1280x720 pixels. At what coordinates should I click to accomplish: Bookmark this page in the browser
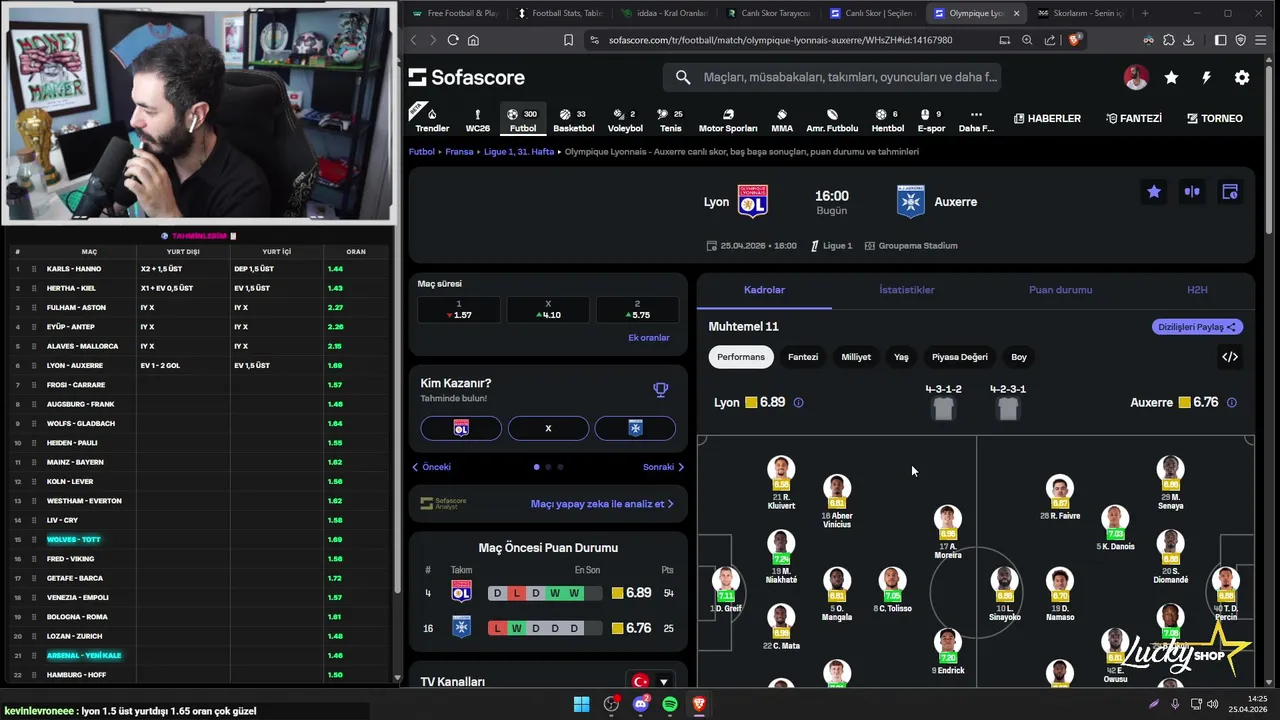coord(568,40)
